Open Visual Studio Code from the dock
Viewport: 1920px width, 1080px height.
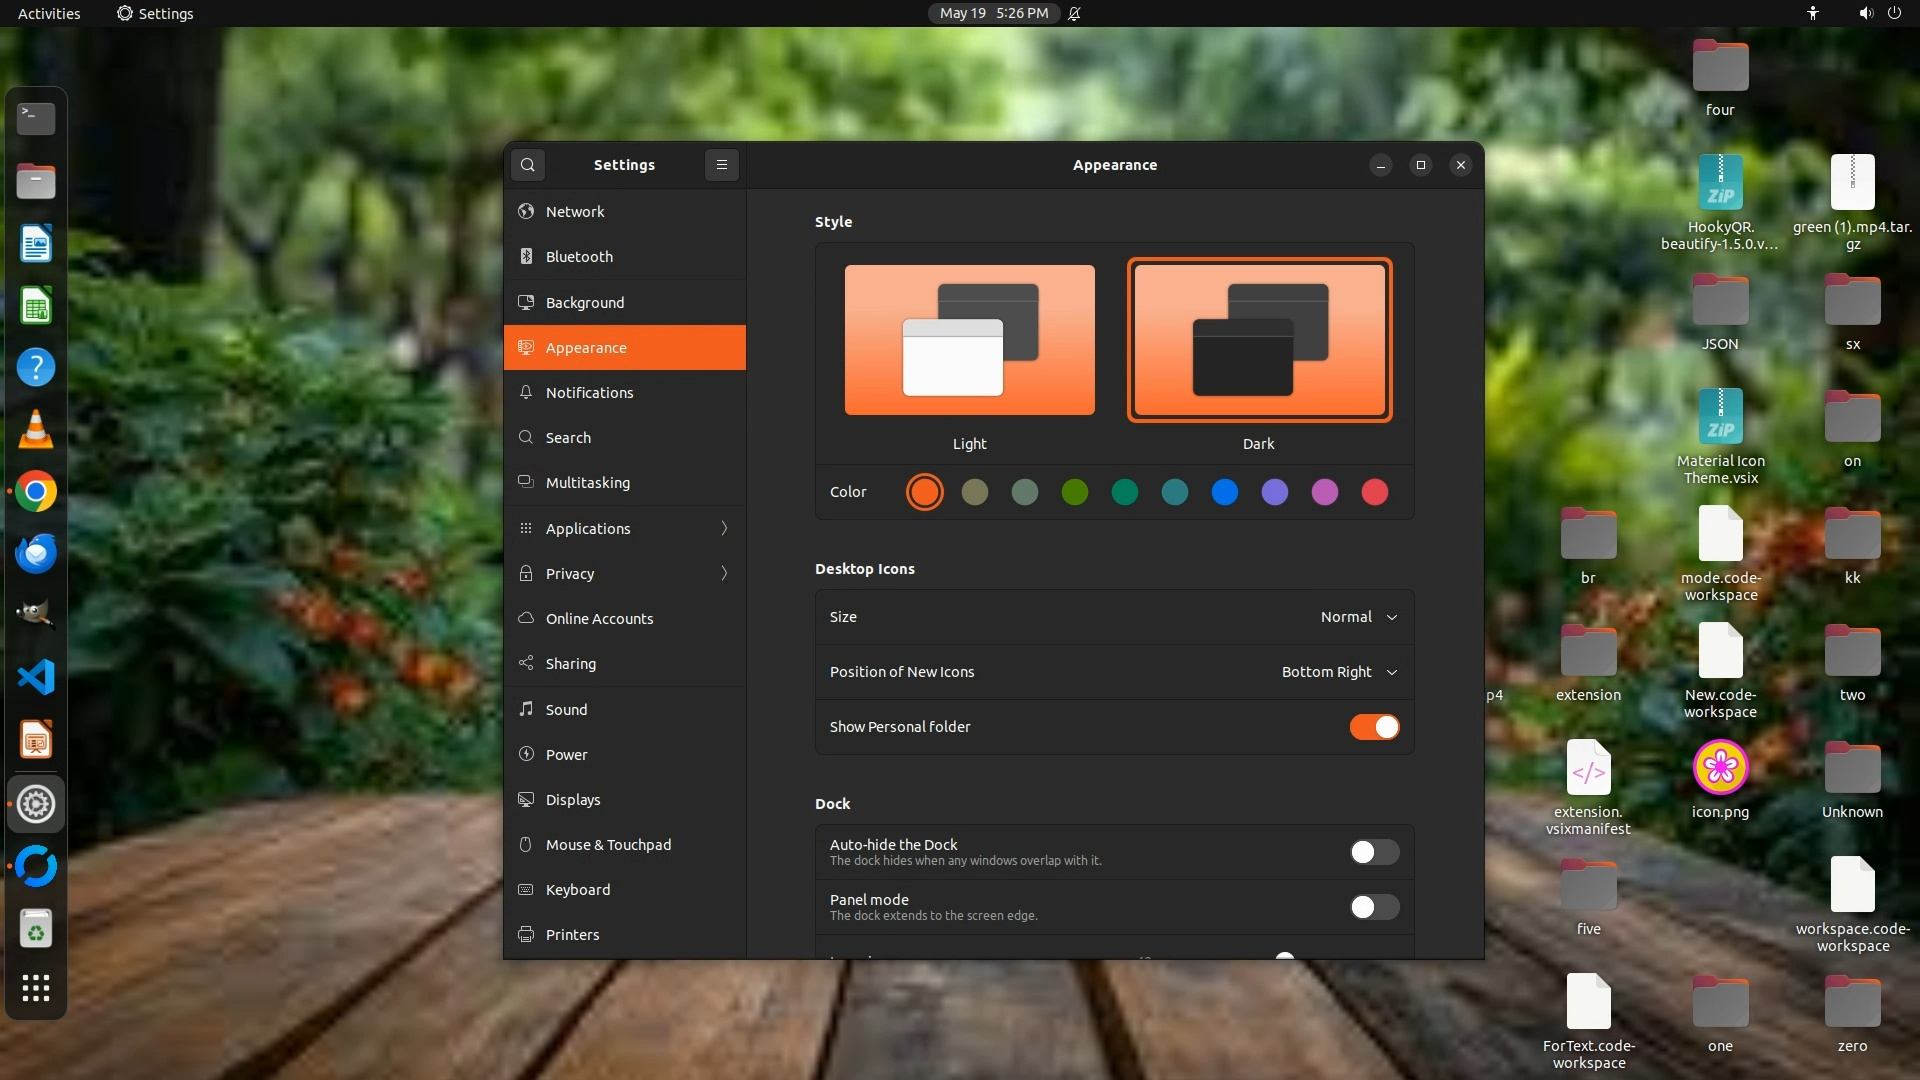click(36, 678)
